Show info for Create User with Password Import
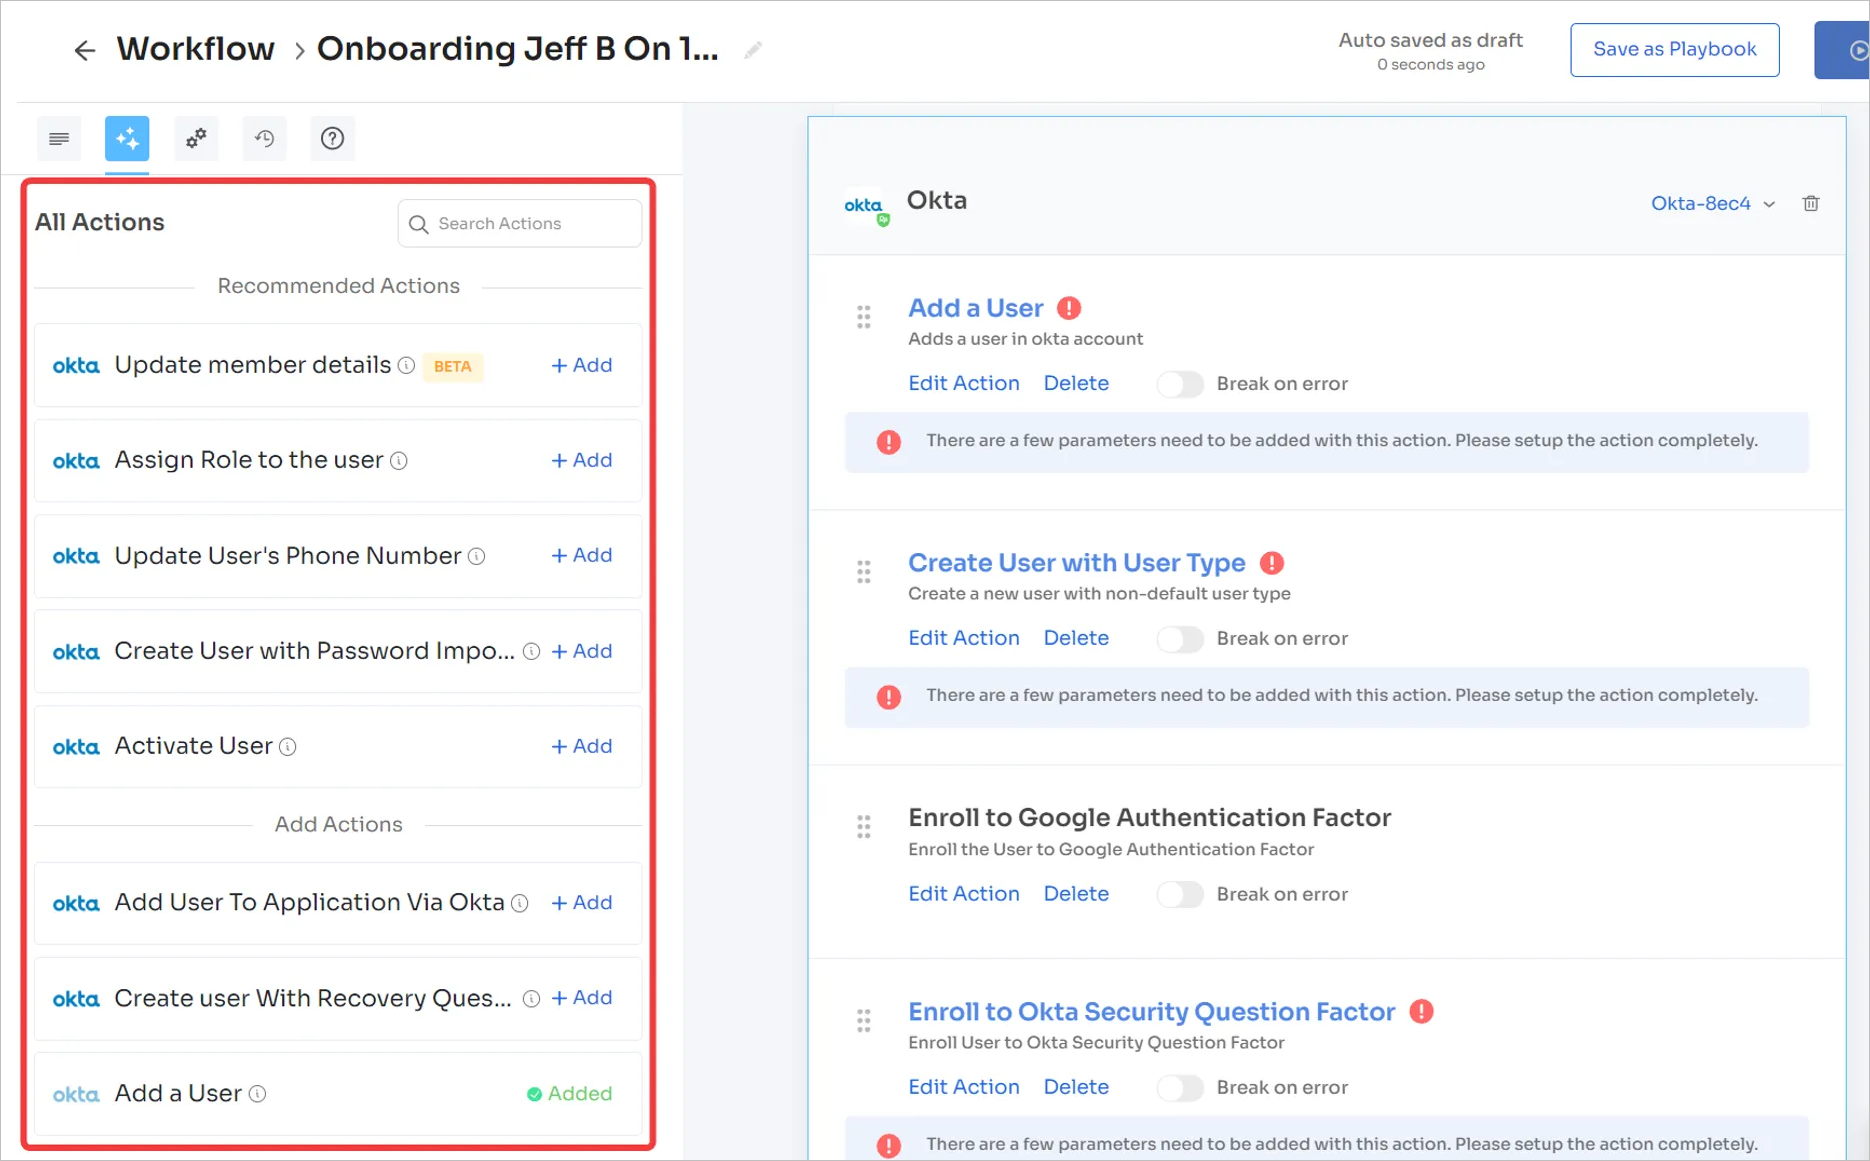This screenshot has width=1870, height=1161. (x=532, y=652)
